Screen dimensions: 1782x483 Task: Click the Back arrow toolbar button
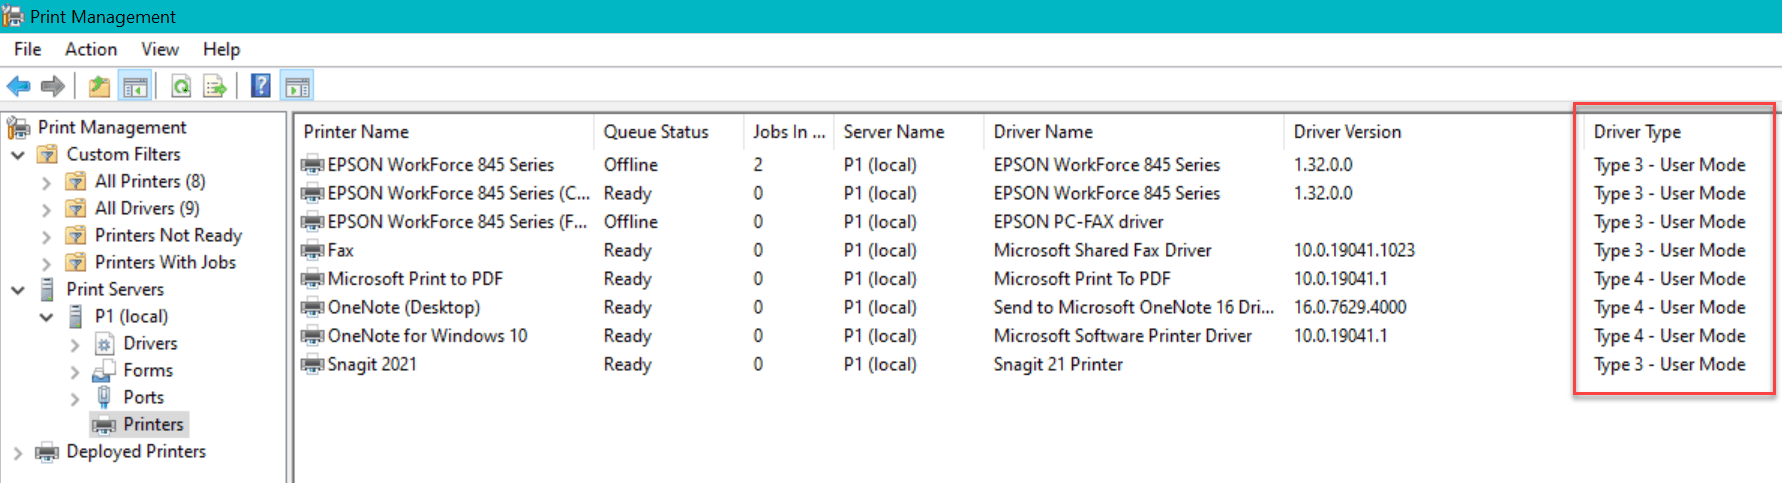point(18,87)
